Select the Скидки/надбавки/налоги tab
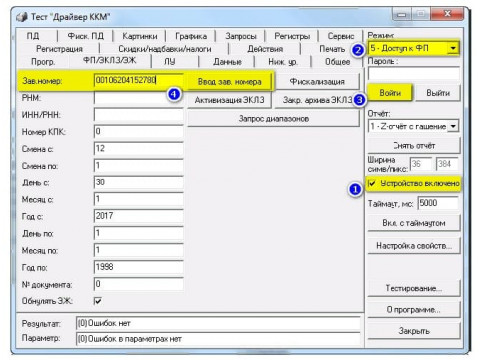This screenshot has height=360, width=480. tap(165, 49)
